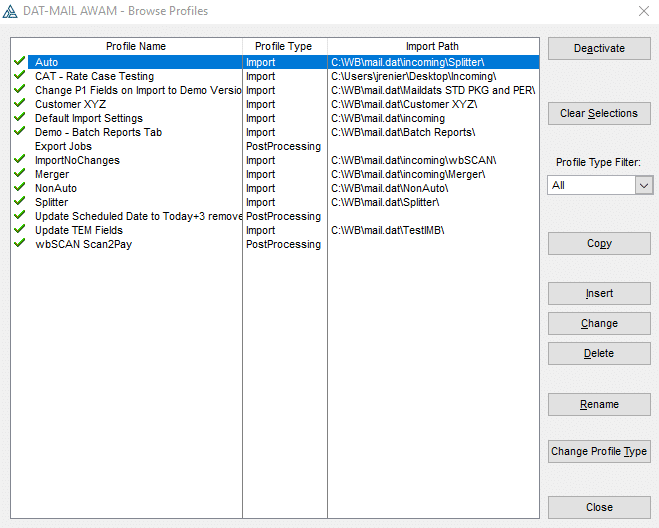Click the Clear Selections button
This screenshot has height=528, width=659.
tap(599, 113)
